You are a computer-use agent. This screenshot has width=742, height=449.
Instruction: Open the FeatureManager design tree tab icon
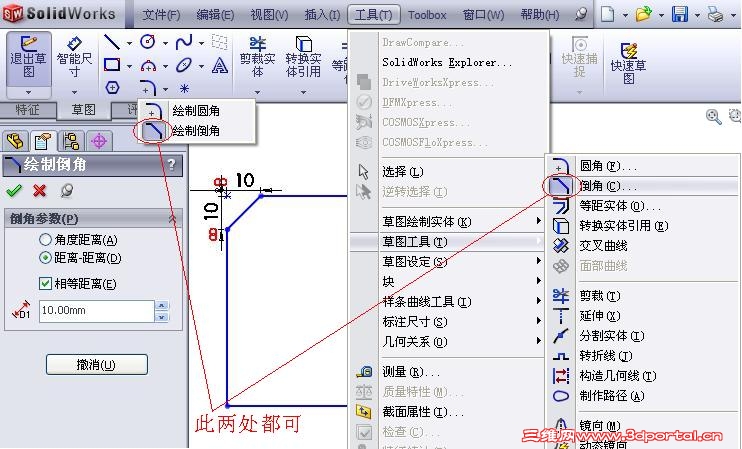click(15, 141)
